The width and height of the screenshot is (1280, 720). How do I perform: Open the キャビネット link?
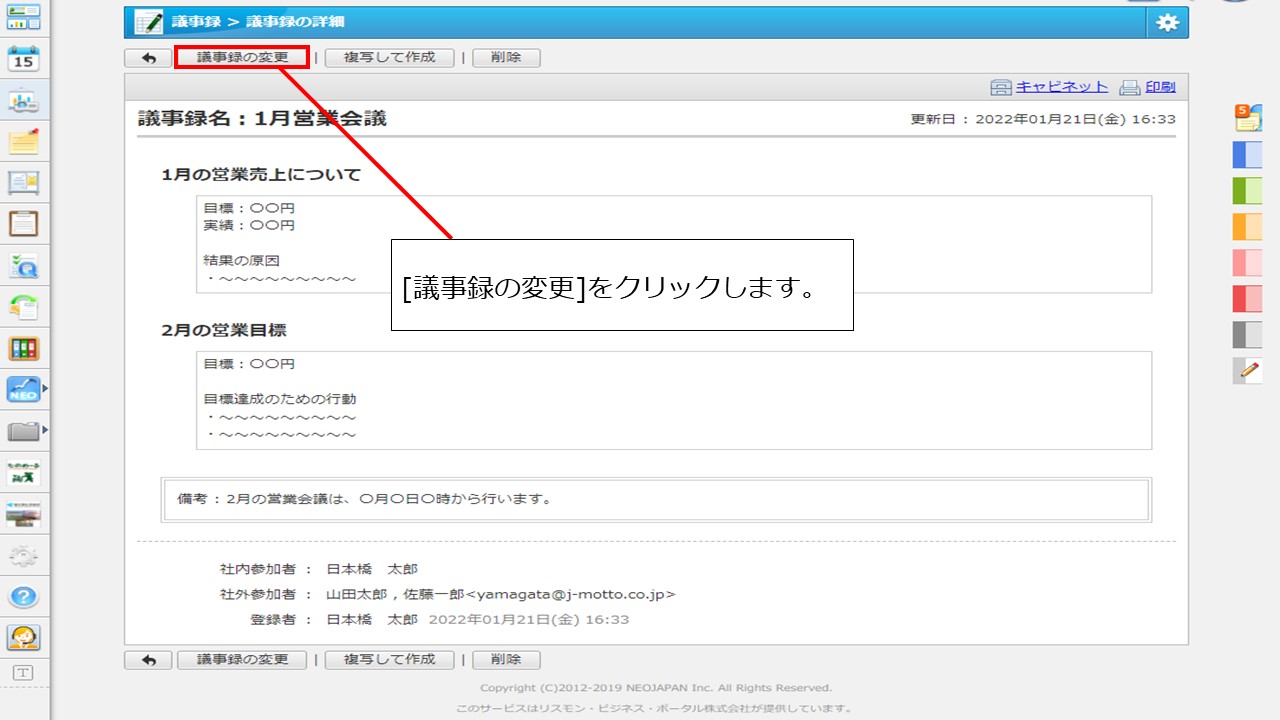[x=1061, y=87]
